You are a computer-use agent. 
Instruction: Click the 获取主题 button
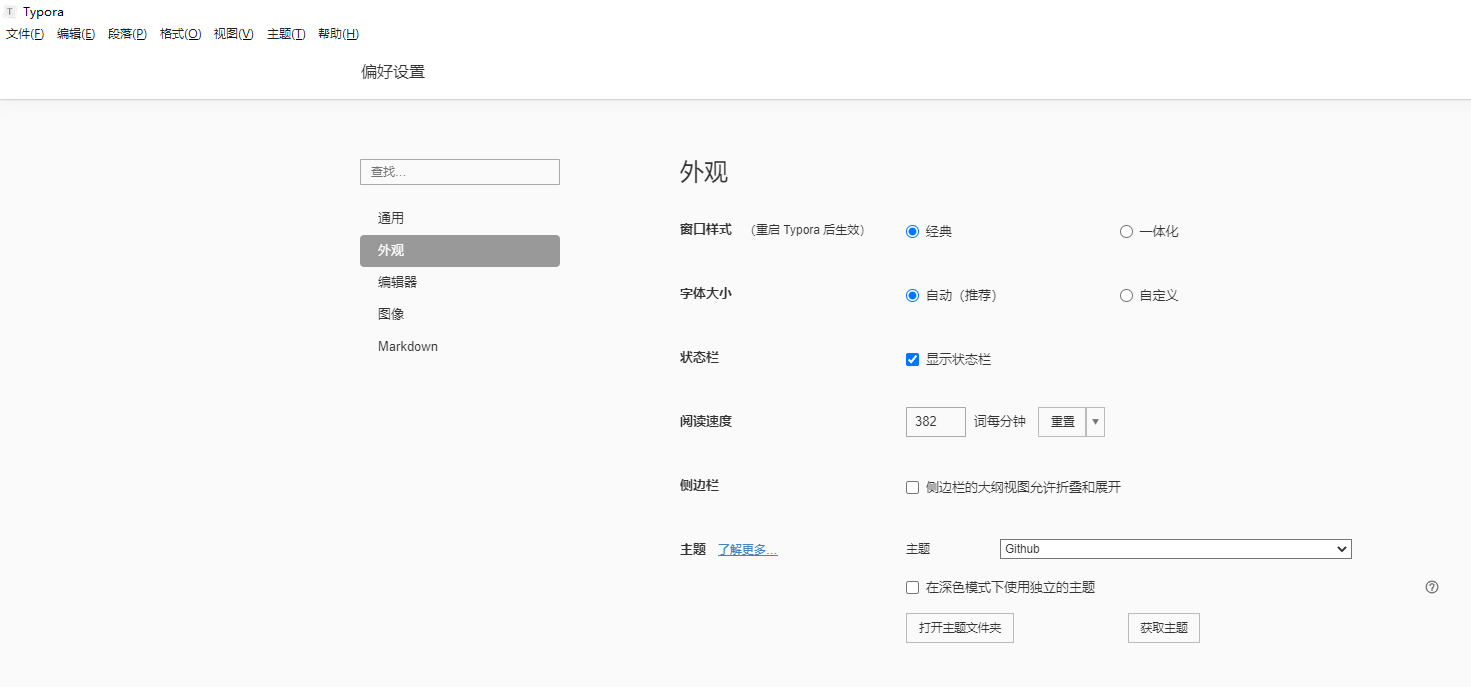point(1164,628)
